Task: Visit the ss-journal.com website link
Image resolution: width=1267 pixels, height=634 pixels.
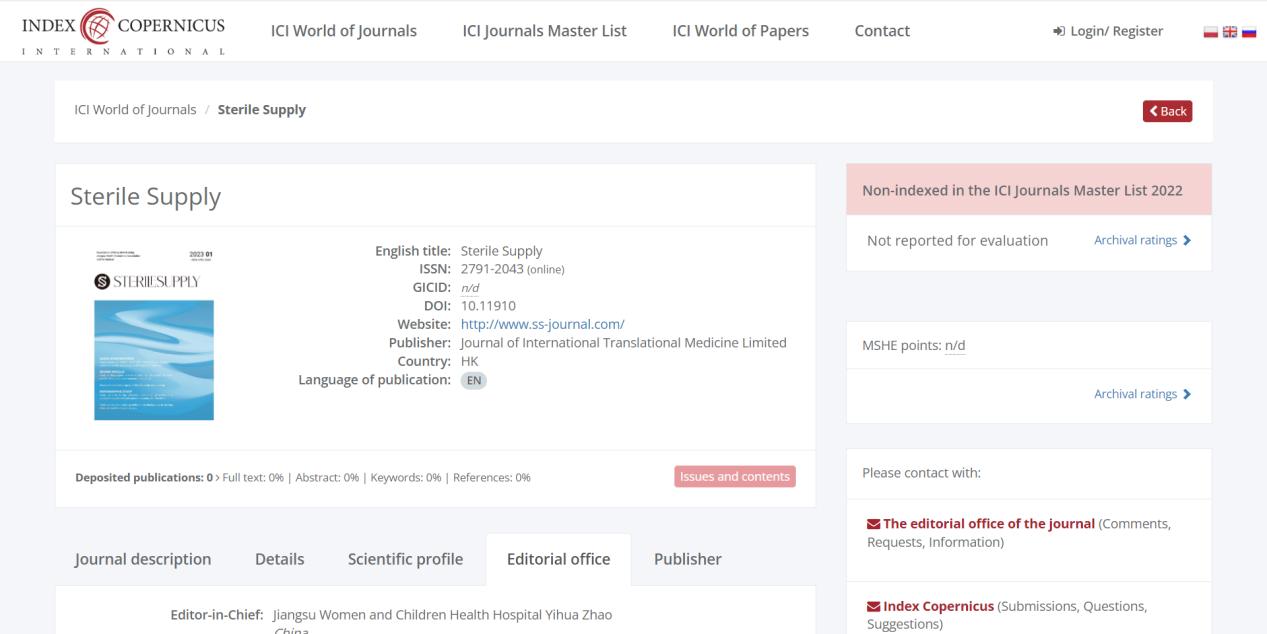Action: (543, 323)
